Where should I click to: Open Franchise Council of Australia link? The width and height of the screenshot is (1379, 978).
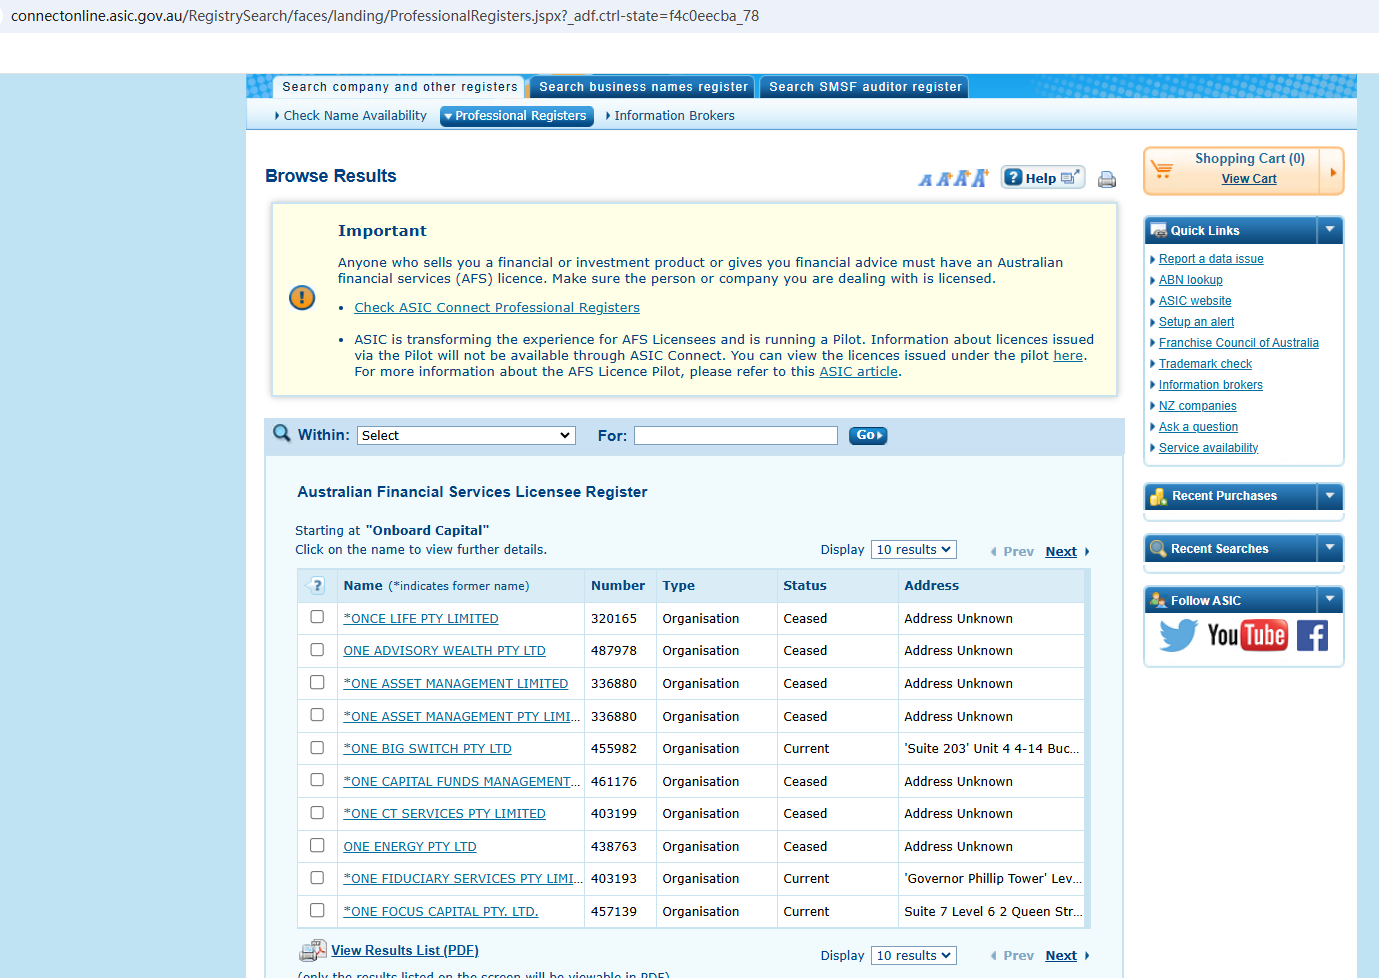pyautogui.click(x=1239, y=343)
